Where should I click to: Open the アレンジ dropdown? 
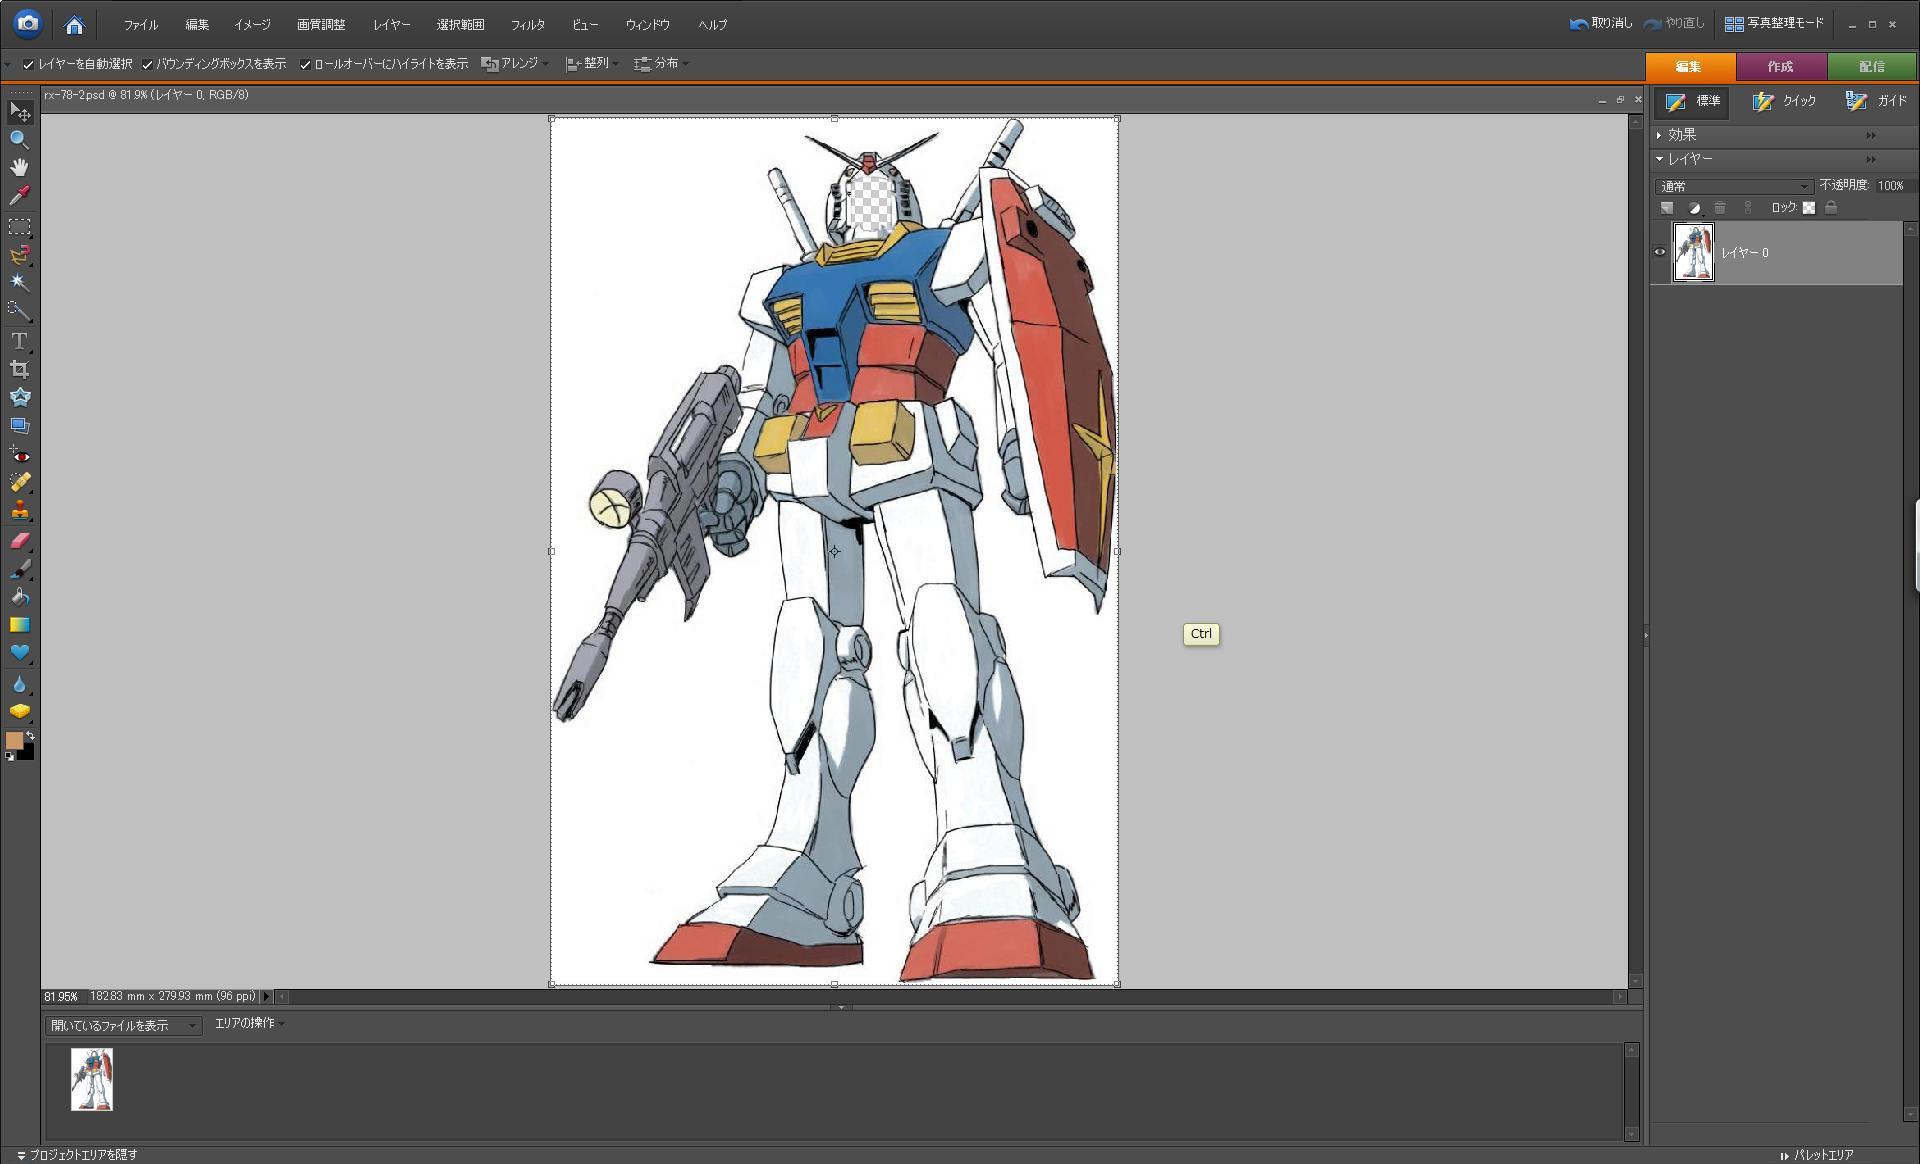(515, 64)
